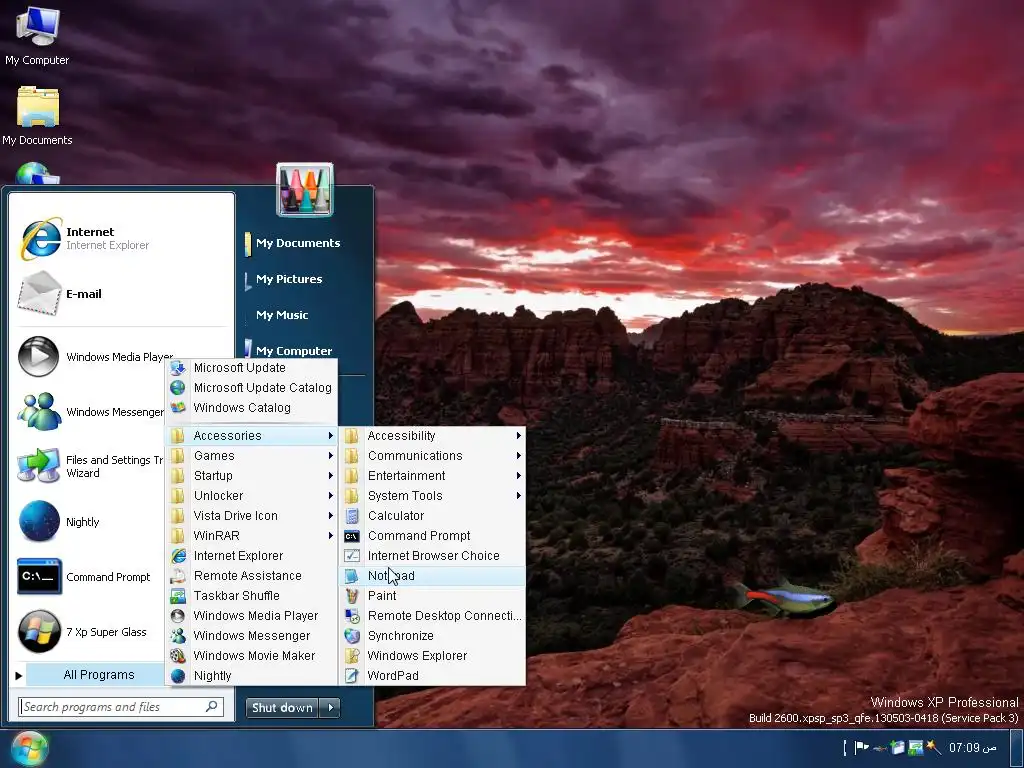
Task: Expand the Vista Drive Icon folder
Action: (251, 516)
